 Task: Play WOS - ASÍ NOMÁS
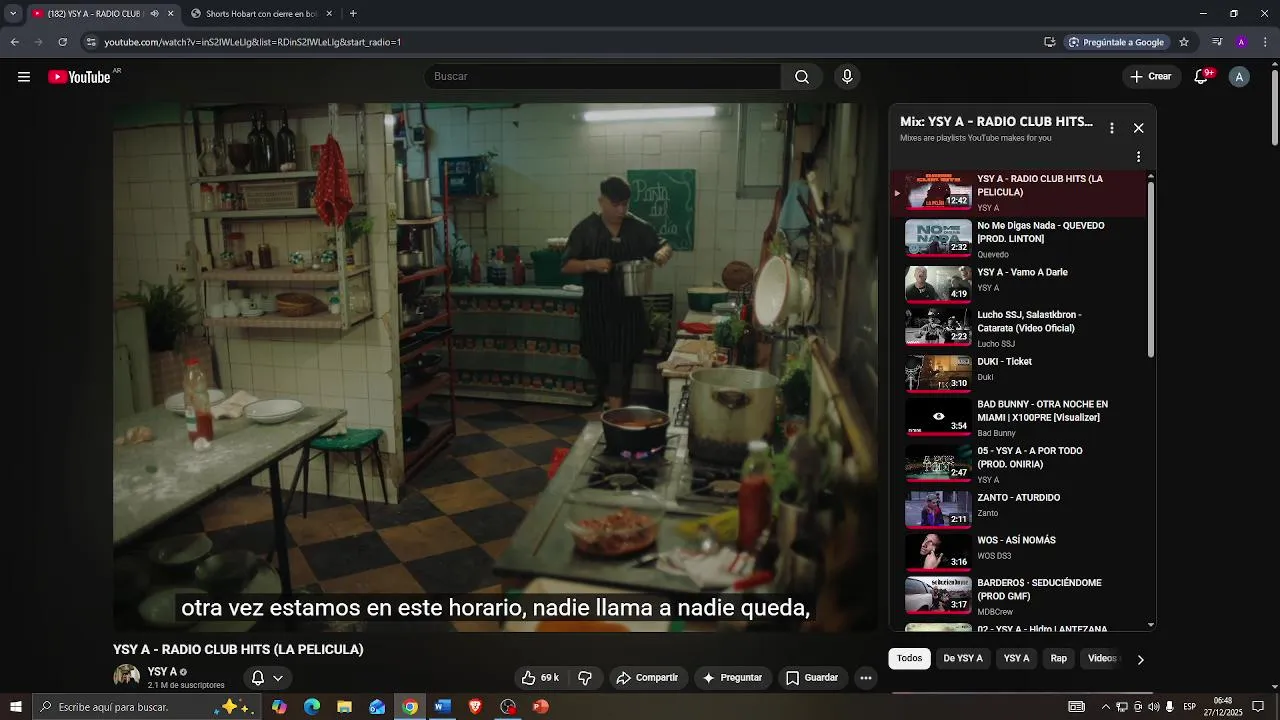tap(1018, 551)
